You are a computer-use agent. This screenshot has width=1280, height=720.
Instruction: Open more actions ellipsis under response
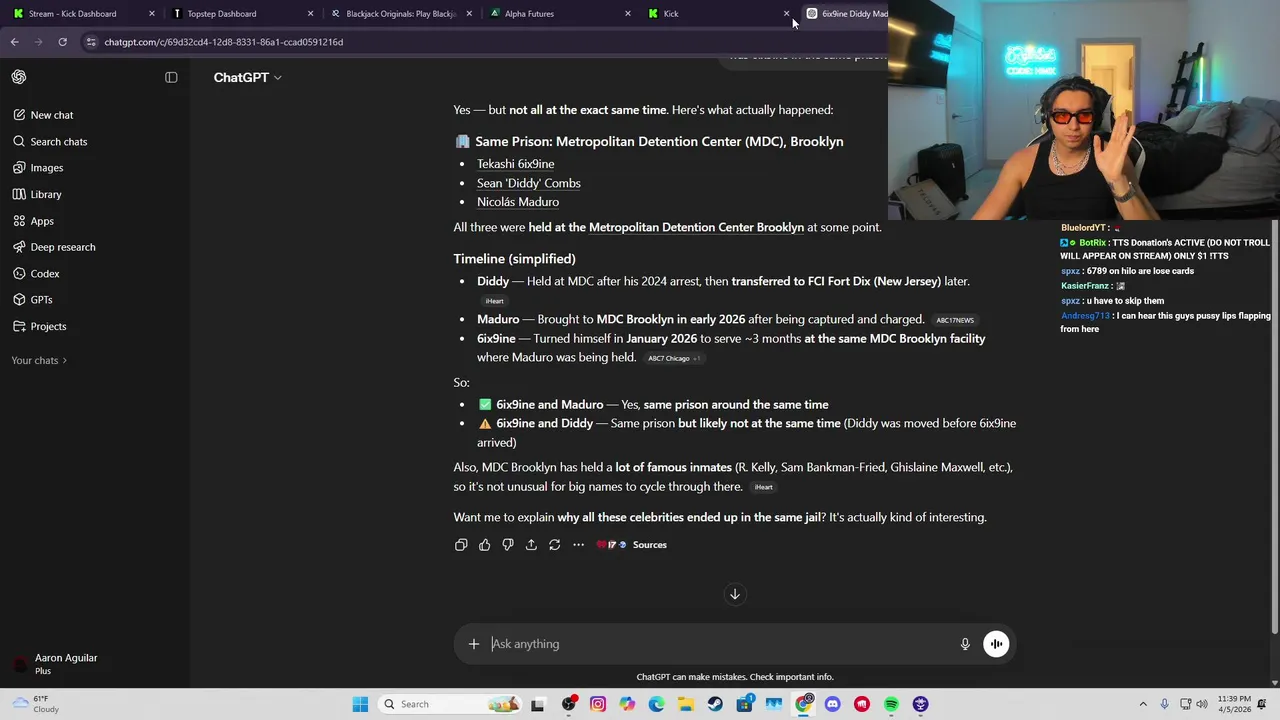click(x=578, y=545)
